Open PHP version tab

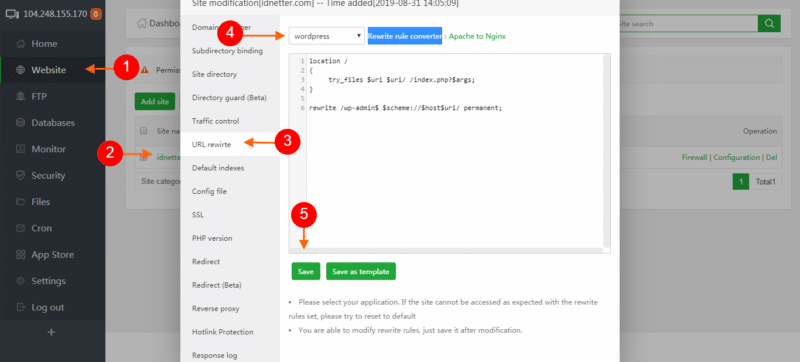[x=212, y=239]
